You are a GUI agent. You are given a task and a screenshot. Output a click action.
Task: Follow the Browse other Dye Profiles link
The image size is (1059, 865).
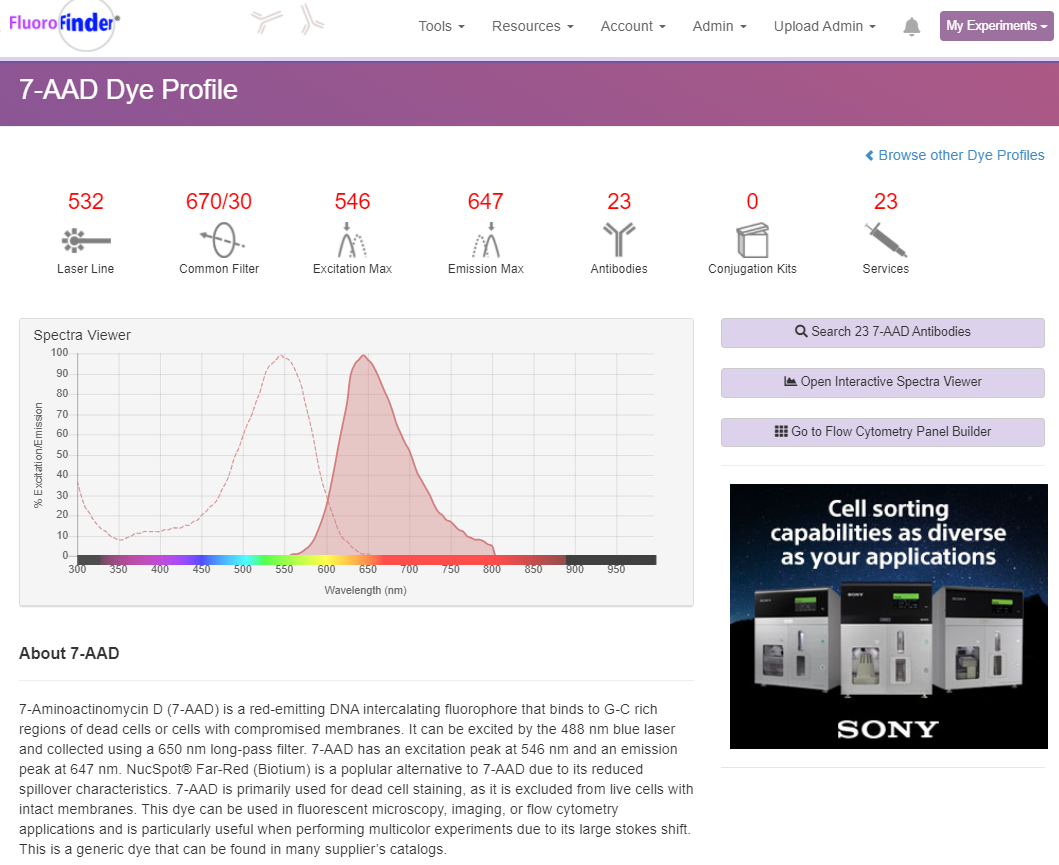(x=955, y=155)
